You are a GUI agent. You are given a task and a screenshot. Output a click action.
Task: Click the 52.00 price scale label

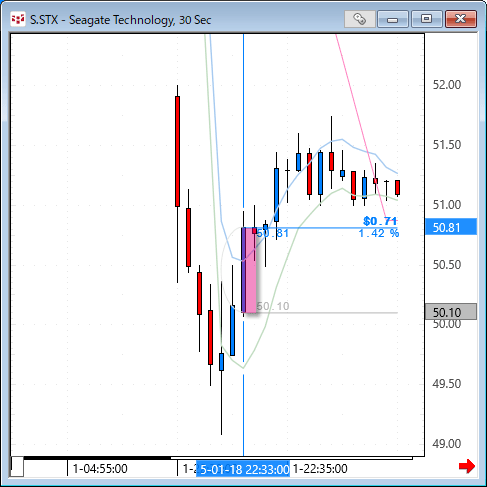tap(447, 85)
